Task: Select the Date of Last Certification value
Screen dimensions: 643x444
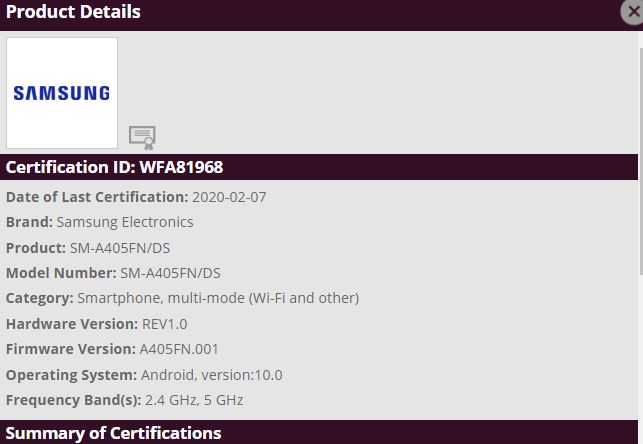Action: (229, 197)
